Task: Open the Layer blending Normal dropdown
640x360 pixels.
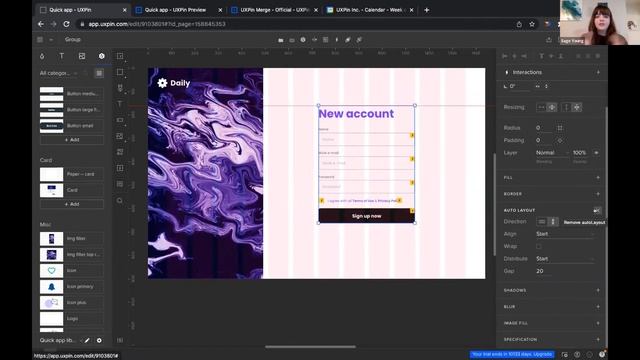Action: (552, 153)
